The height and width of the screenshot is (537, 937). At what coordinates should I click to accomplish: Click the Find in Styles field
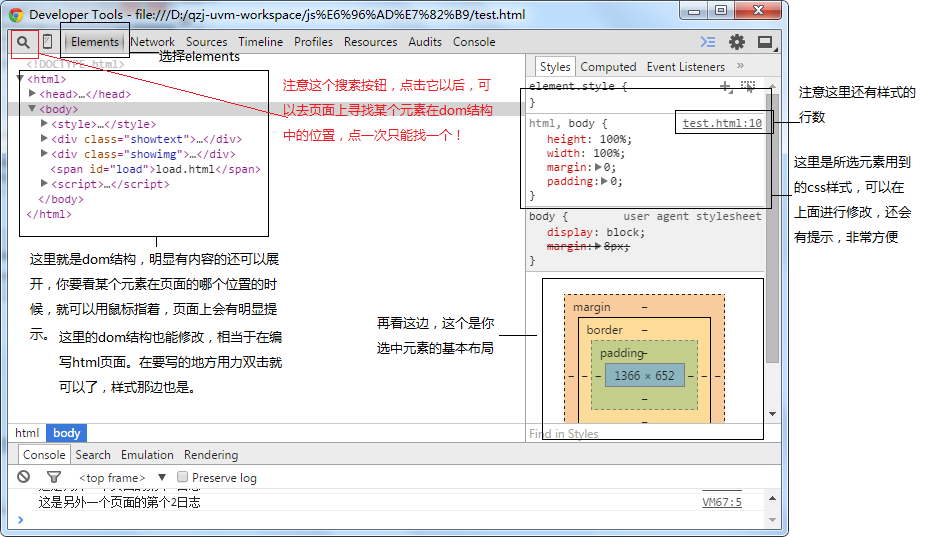pyautogui.click(x=645, y=434)
